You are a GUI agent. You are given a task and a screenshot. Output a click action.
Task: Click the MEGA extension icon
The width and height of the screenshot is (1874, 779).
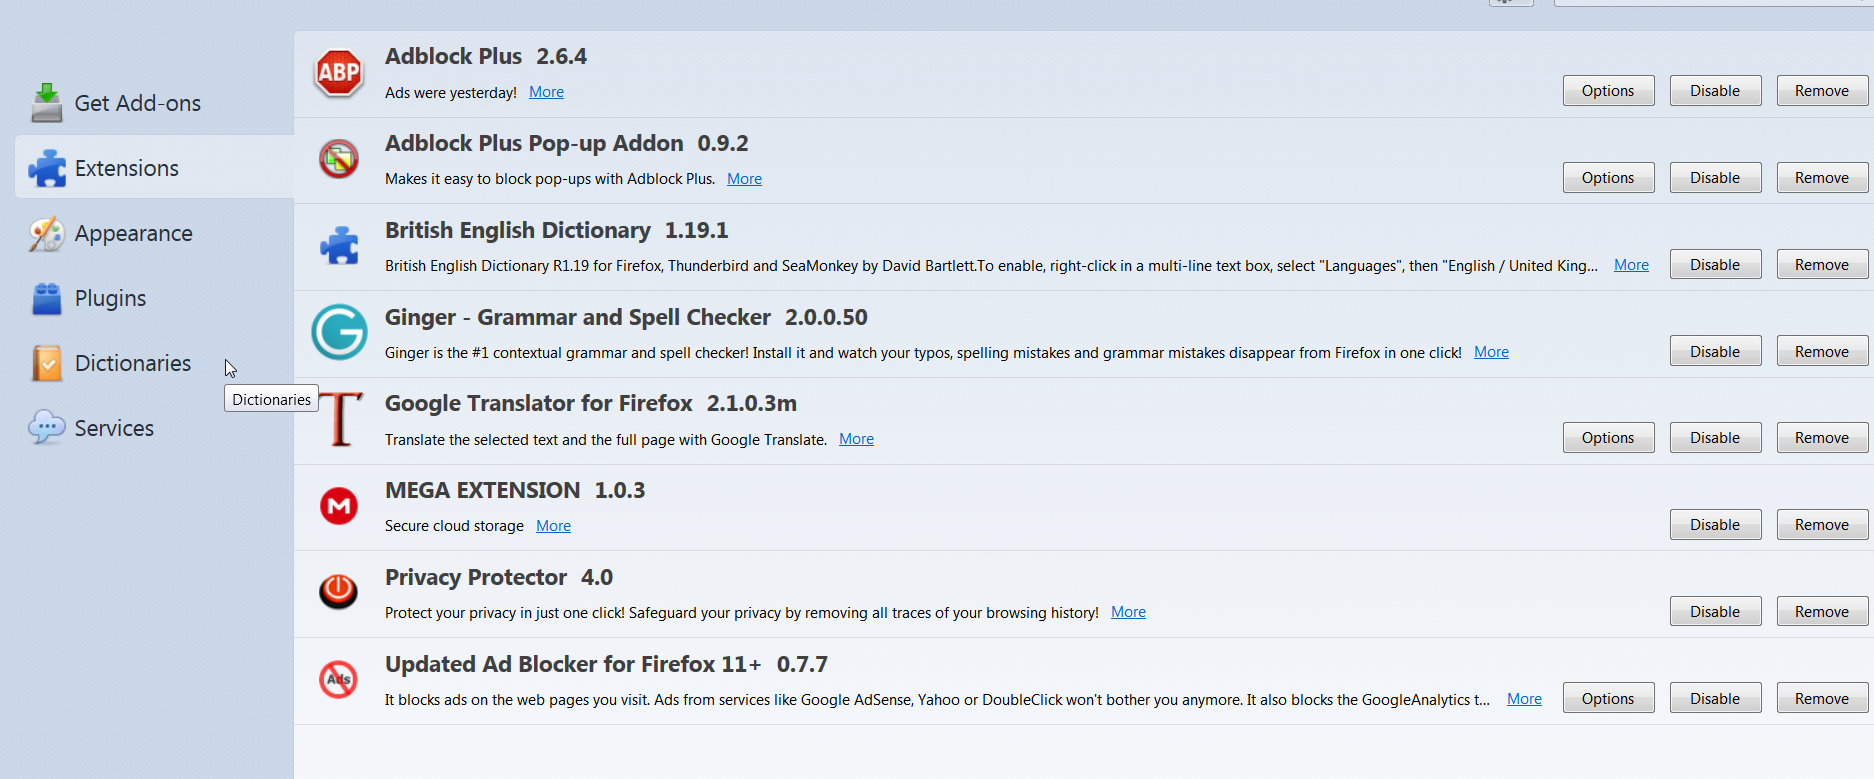point(339,506)
